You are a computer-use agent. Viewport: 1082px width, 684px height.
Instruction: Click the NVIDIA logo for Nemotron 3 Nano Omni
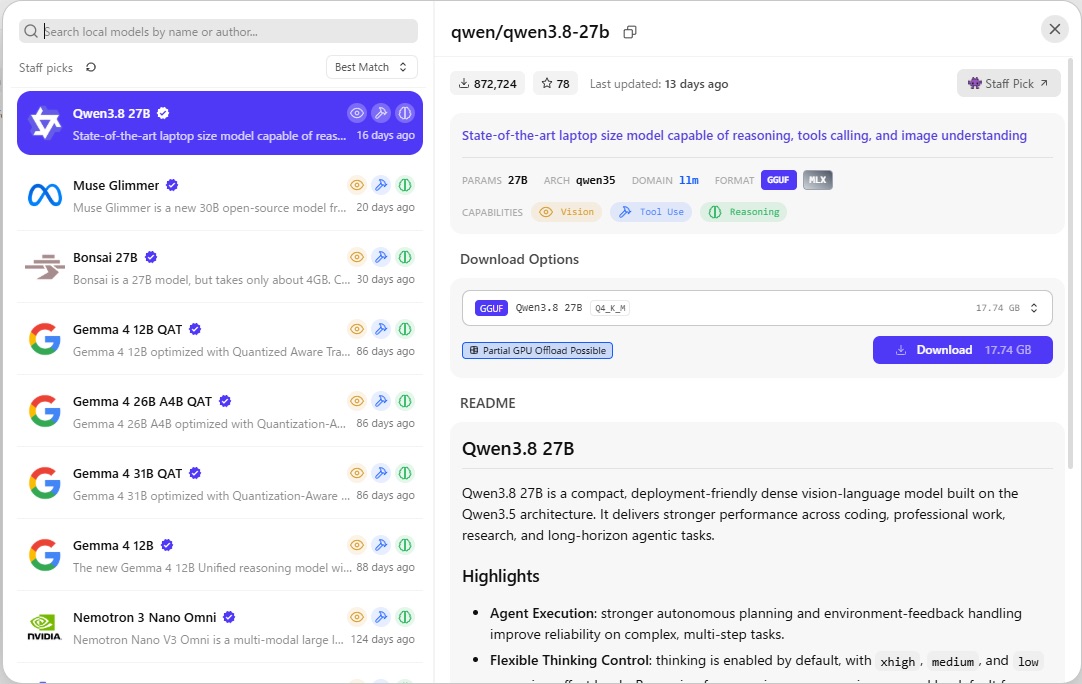45,627
